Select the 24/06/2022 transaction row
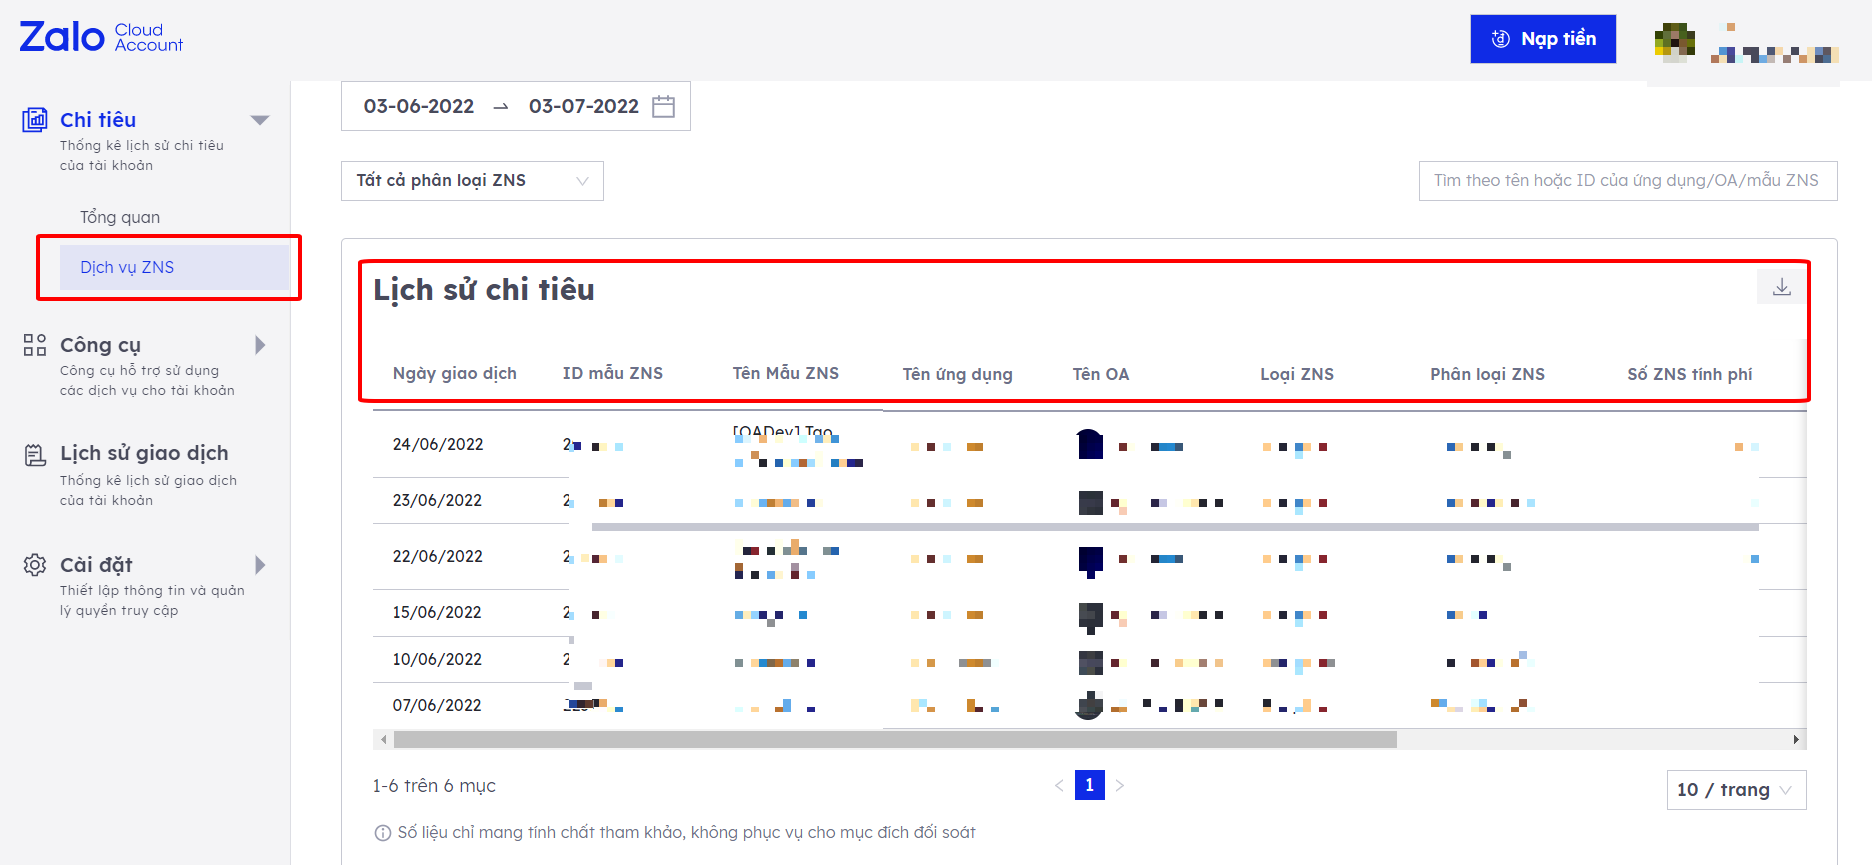 1090,444
